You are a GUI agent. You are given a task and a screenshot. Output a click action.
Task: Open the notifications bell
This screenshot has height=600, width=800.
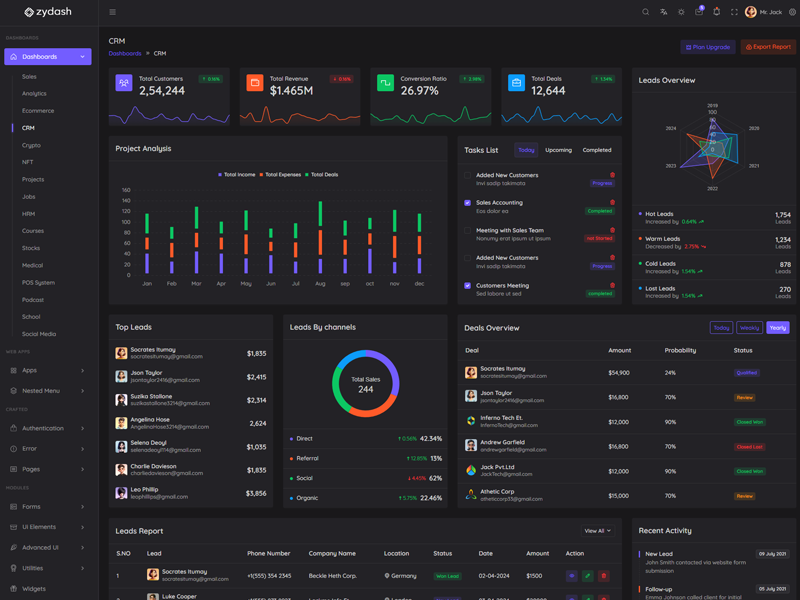[716, 12]
